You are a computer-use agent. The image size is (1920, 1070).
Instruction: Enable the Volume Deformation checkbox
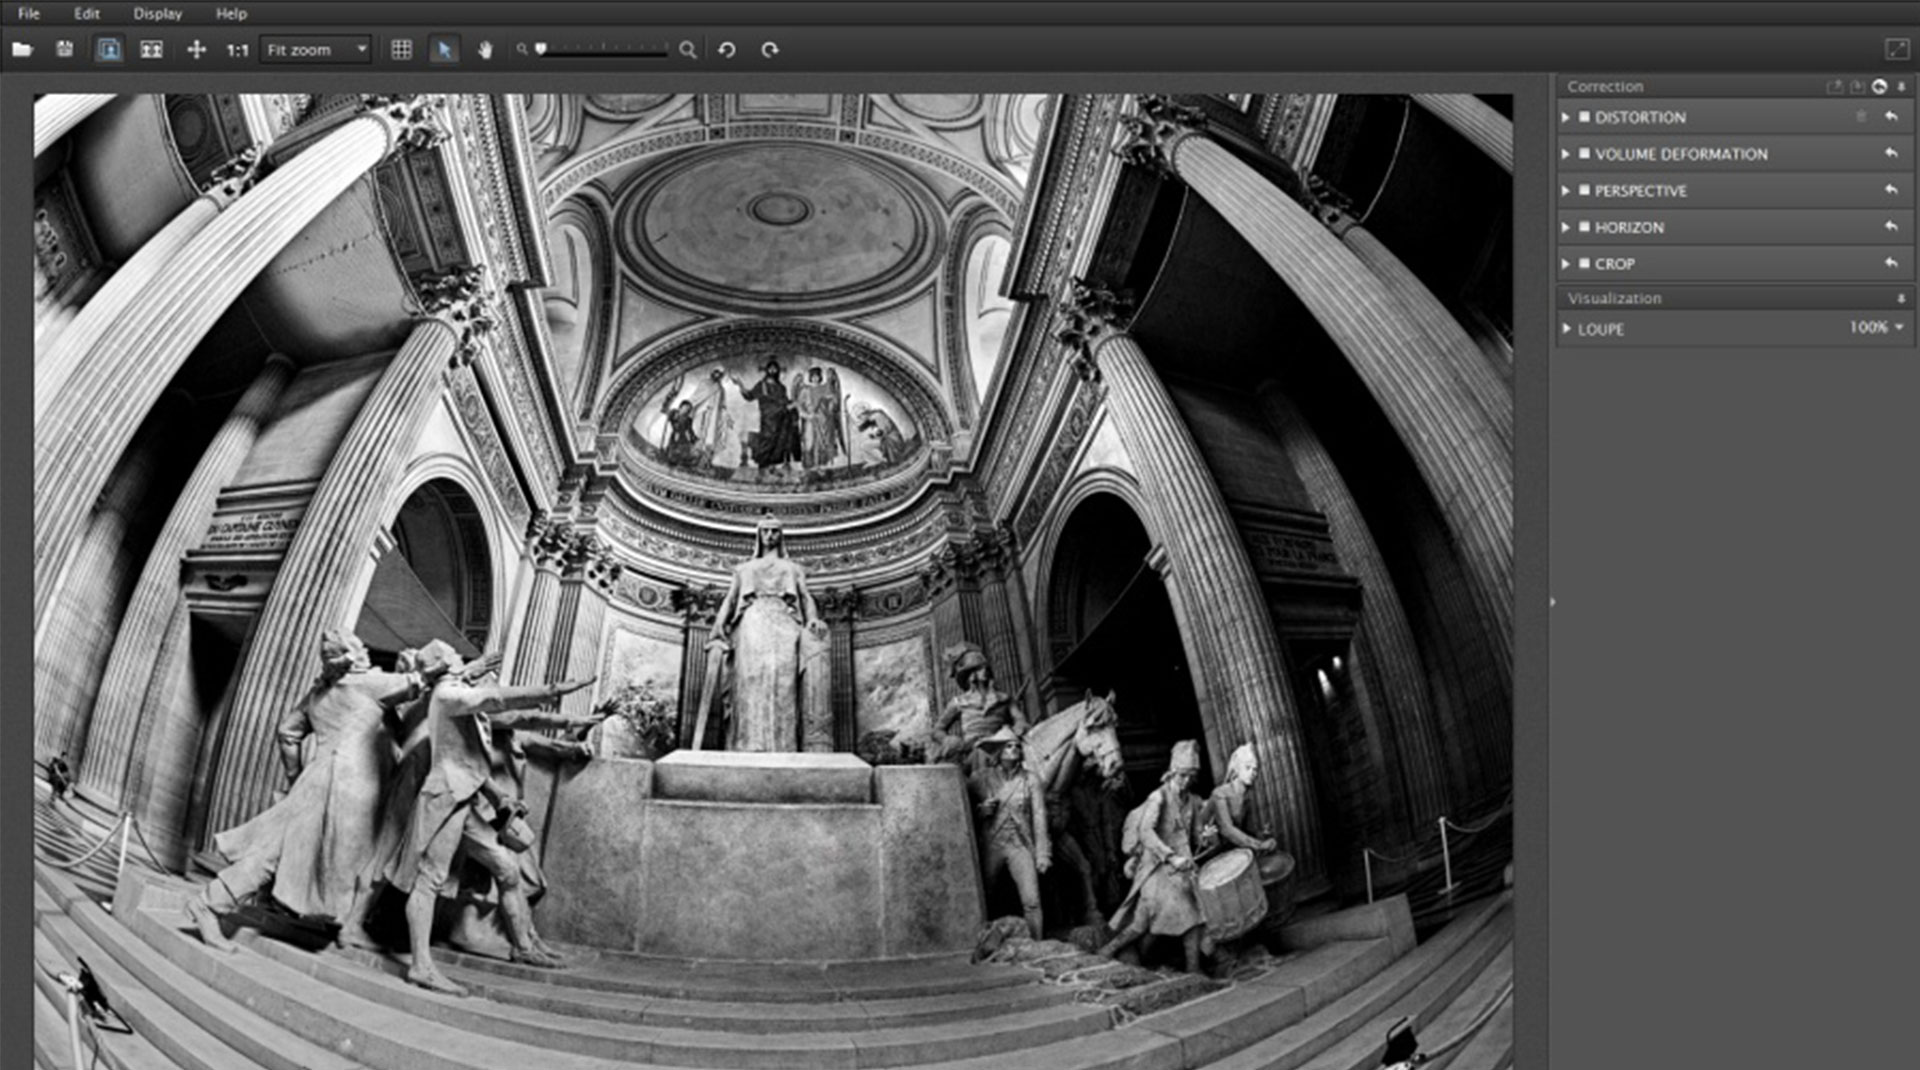(x=1584, y=154)
